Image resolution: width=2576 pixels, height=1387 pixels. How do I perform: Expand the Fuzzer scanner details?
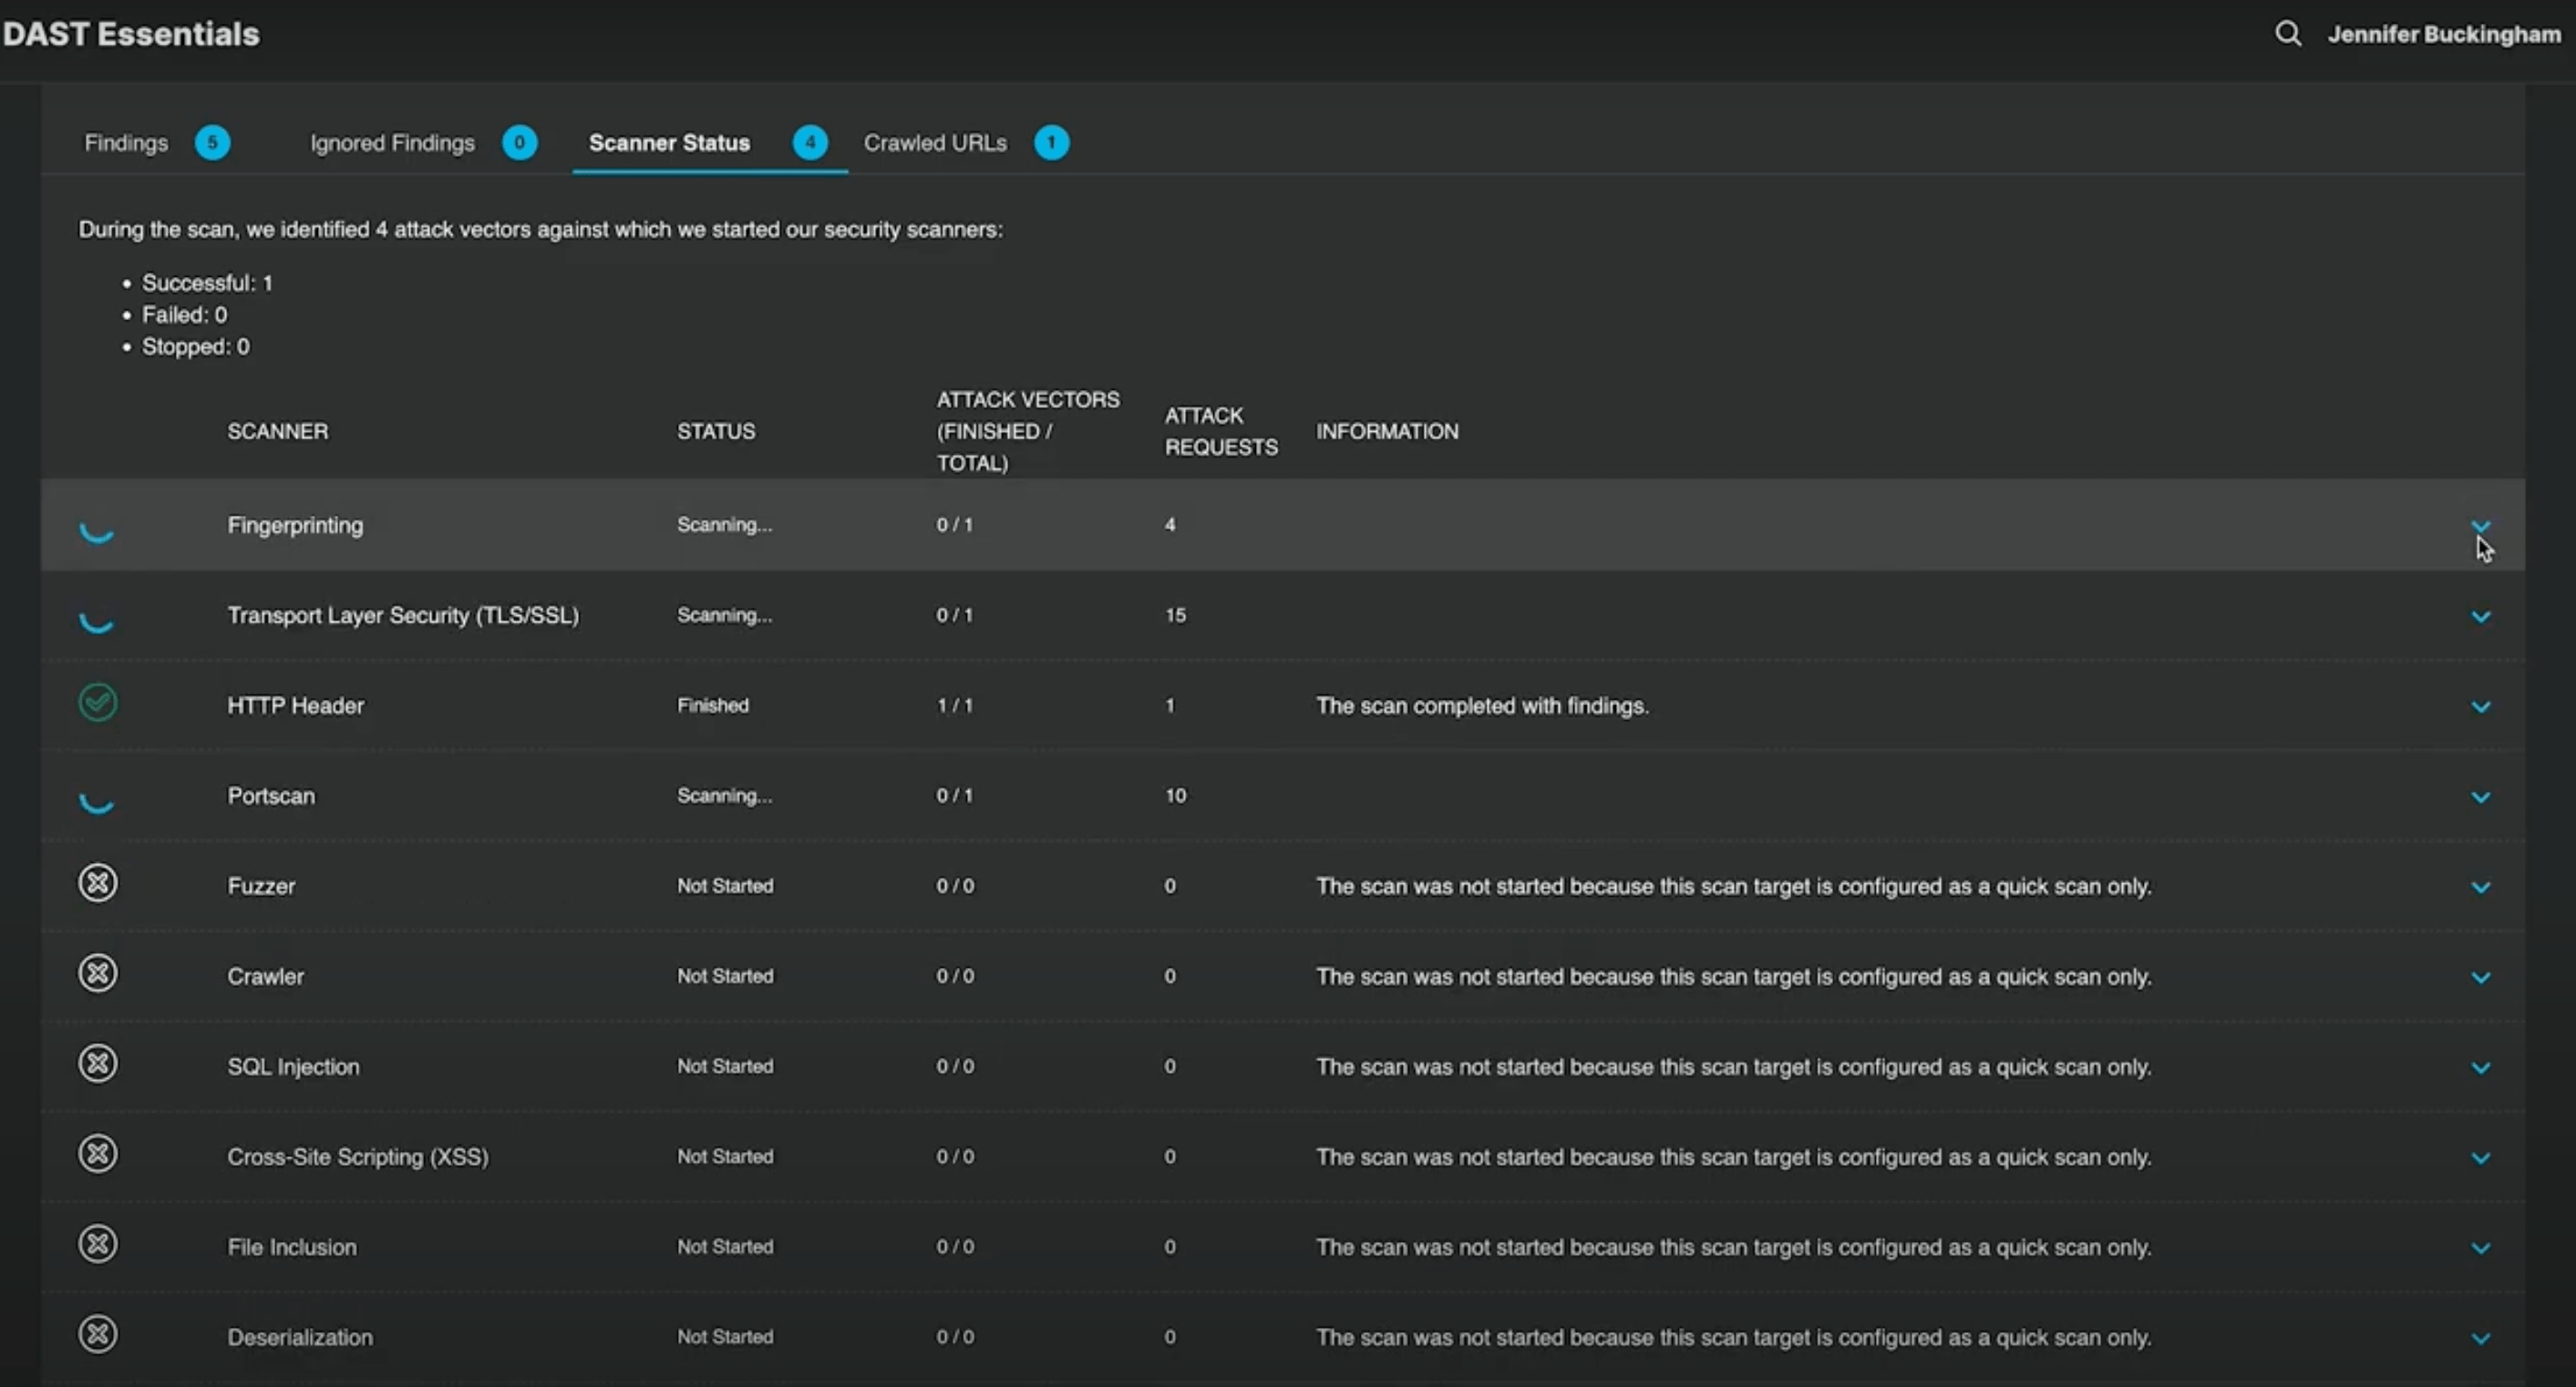pos(2481,887)
